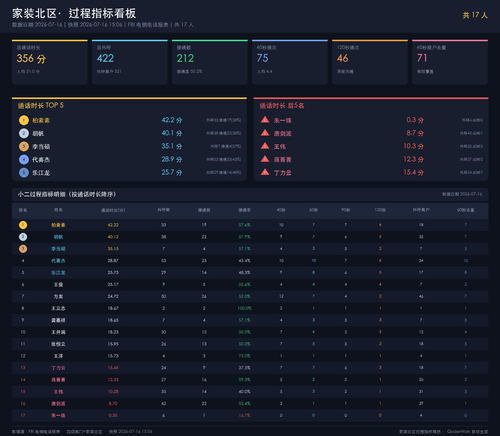The image size is (500, 436).
Task: Click the red rank 17 number in the table
Action: click(23, 416)
